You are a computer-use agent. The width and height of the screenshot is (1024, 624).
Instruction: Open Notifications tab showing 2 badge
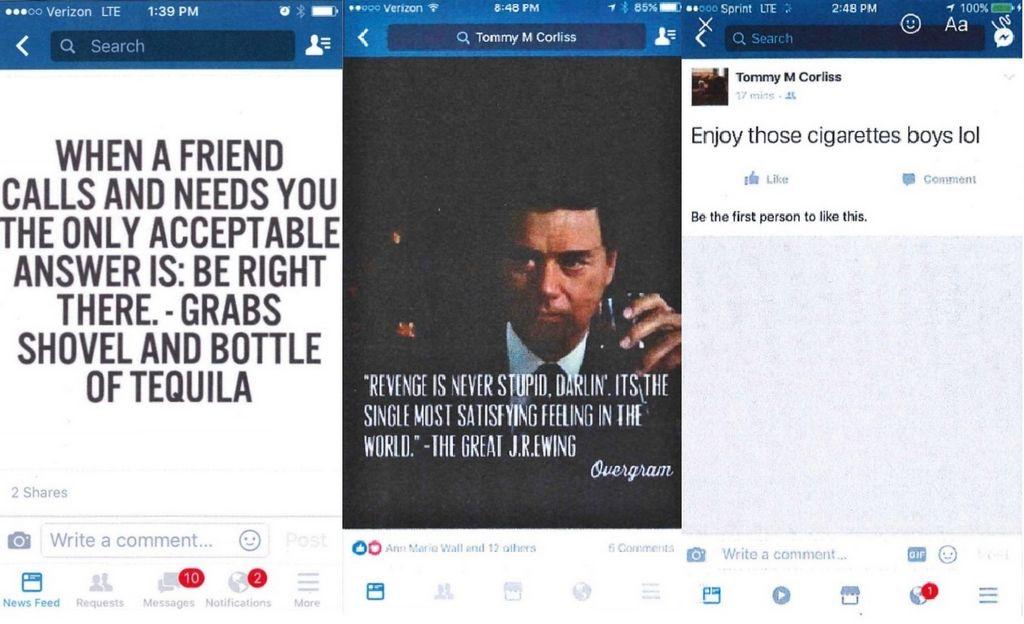point(238,589)
